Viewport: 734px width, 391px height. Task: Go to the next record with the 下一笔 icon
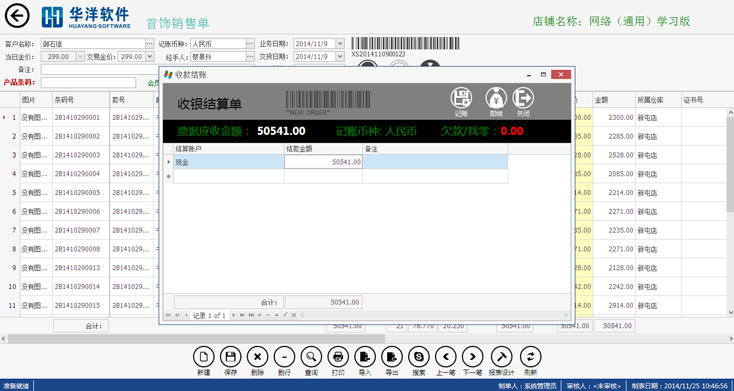472,357
